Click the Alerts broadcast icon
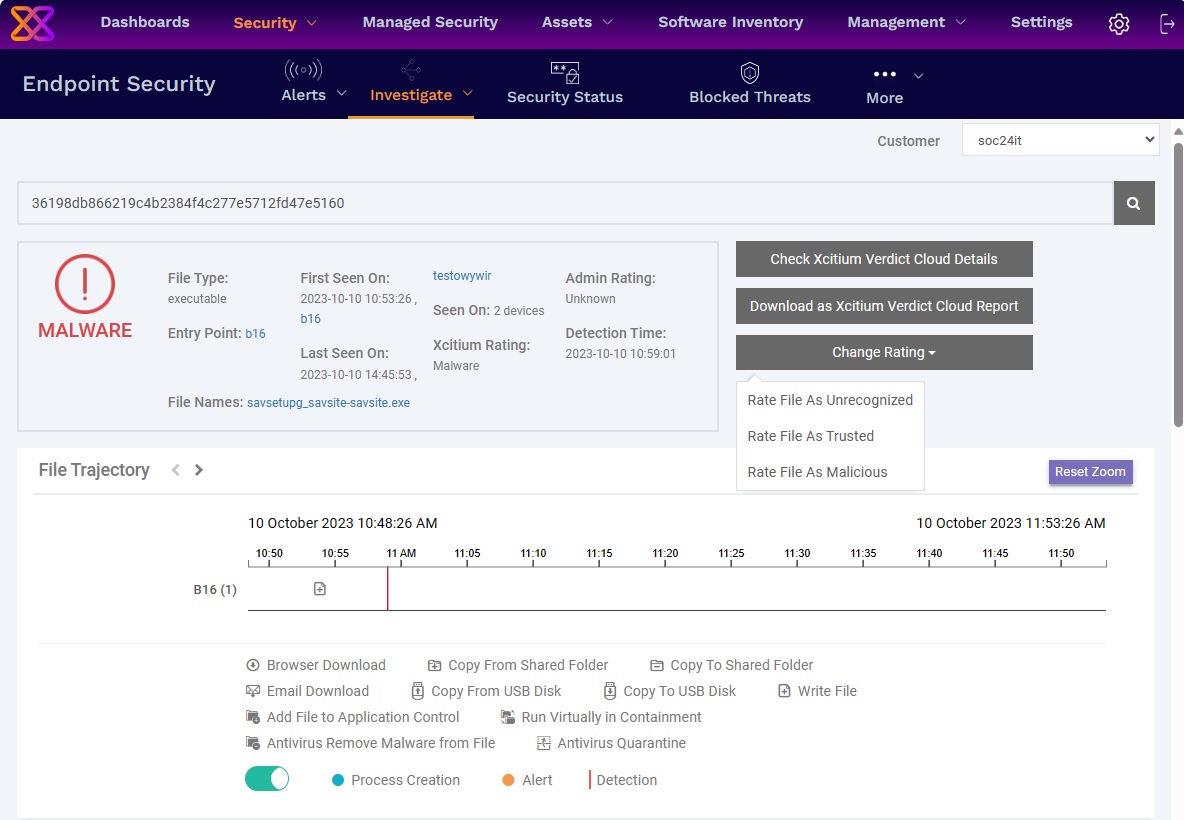Screen dimensions: 1184x820 pyautogui.click(x=303, y=70)
